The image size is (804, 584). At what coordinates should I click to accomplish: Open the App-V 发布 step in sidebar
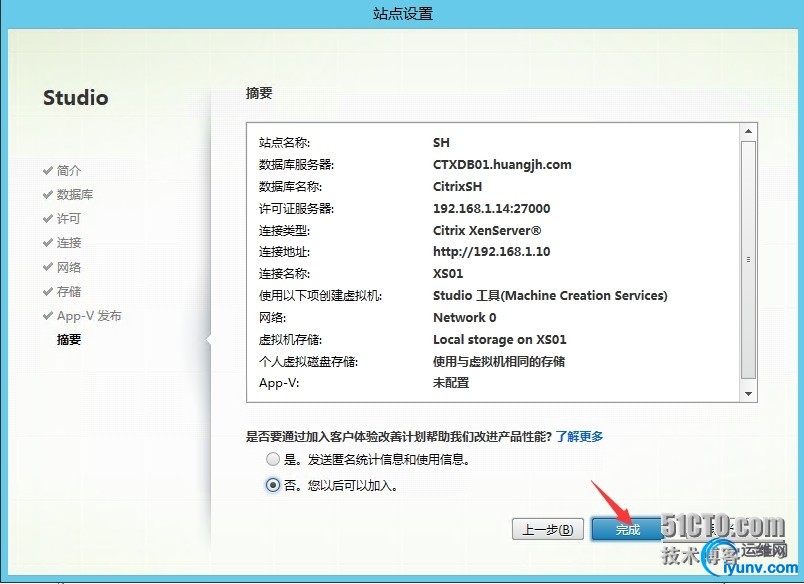tap(89, 315)
